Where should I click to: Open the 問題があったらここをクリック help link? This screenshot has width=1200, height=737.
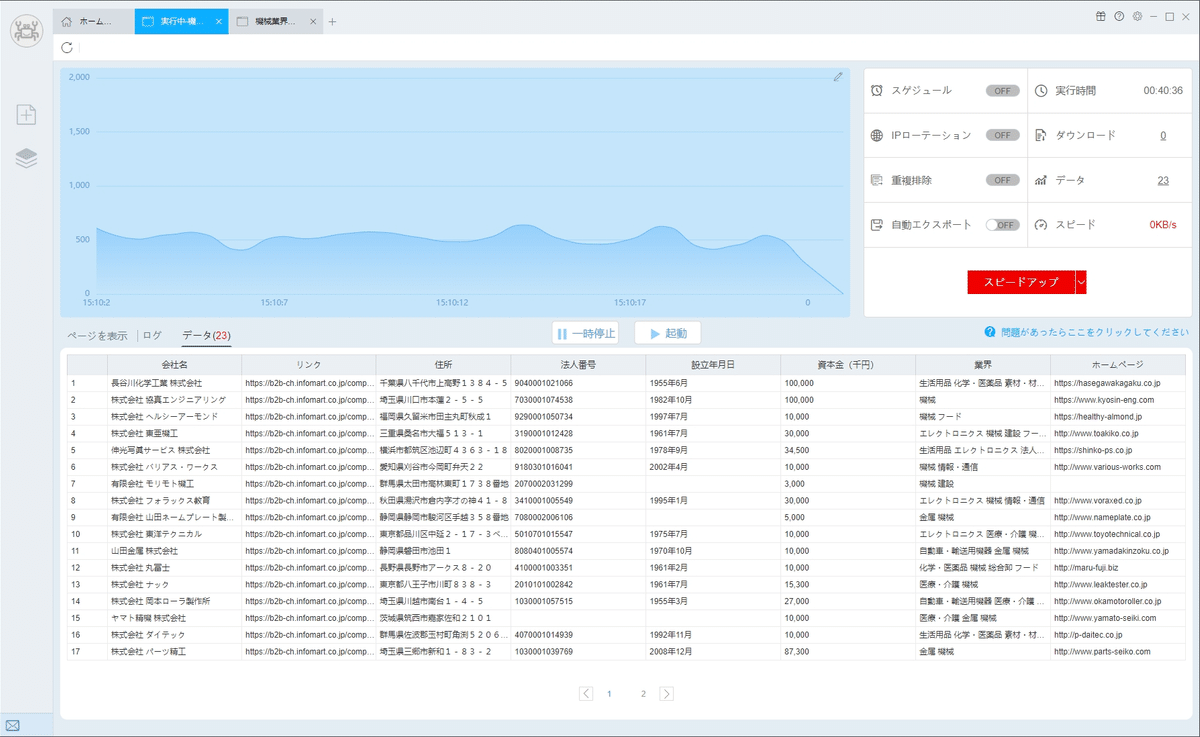[x=1093, y=332]
